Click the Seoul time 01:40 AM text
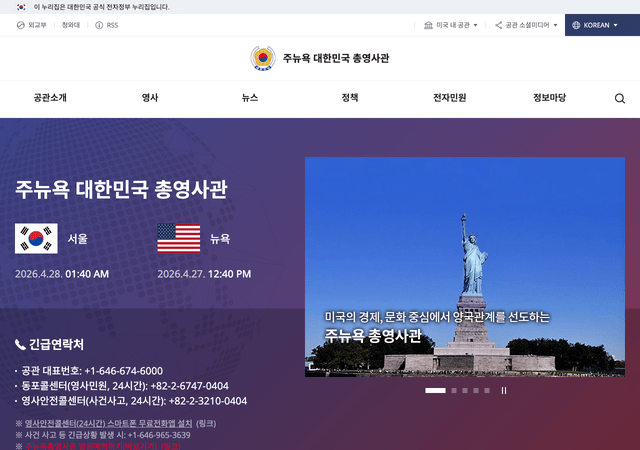 pyautogui.click(x=87, y=274)
